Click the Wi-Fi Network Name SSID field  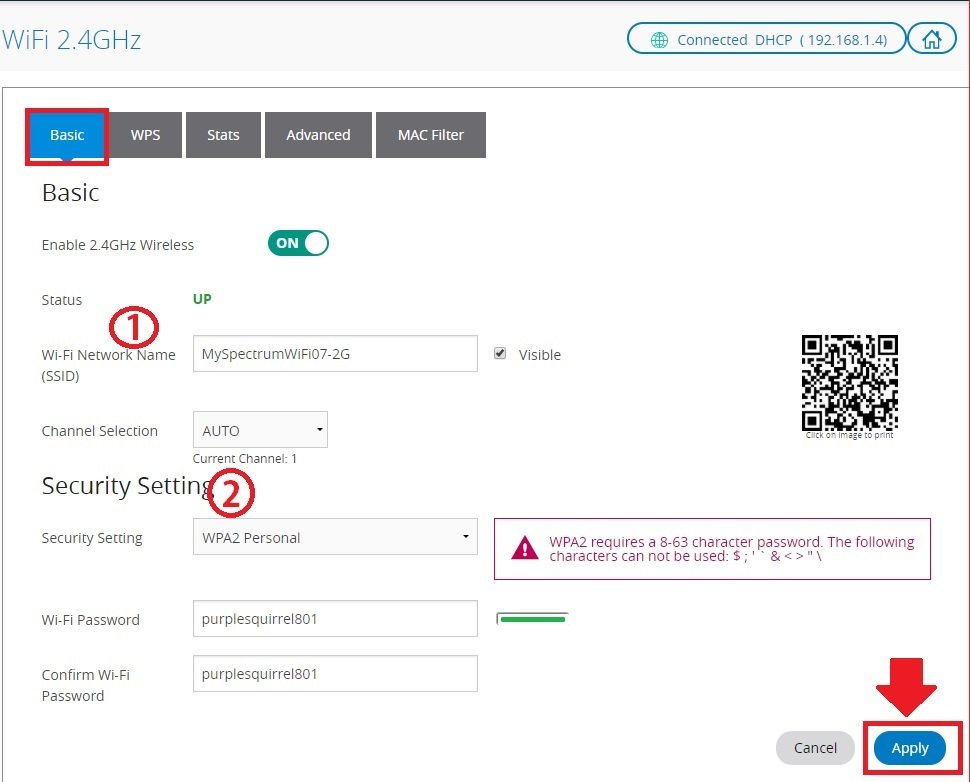point(334,354)
